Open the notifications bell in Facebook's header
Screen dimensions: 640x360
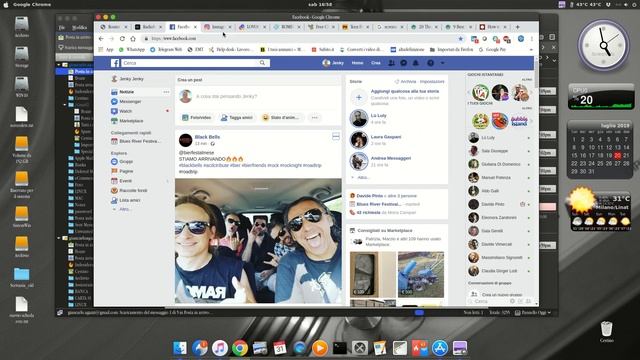tap(416, 63)
